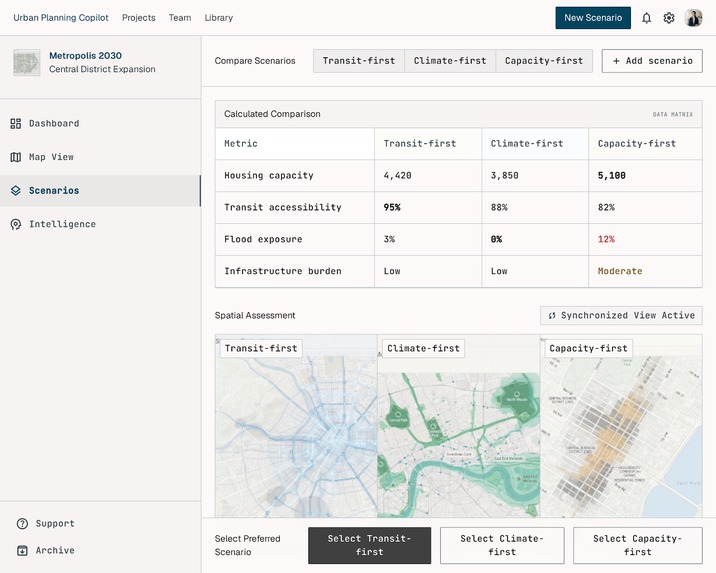716x573 pixels.
Task: Click Central District Expansion subtitle
Action: click(x=102, y=69)
